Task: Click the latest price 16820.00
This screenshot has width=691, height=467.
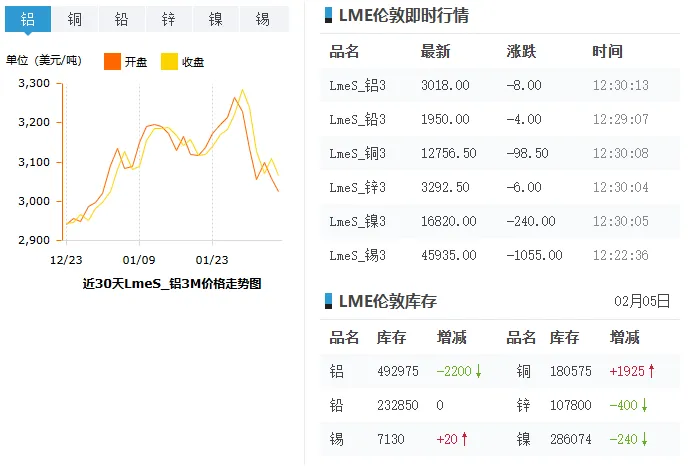Action: [449, 221]
